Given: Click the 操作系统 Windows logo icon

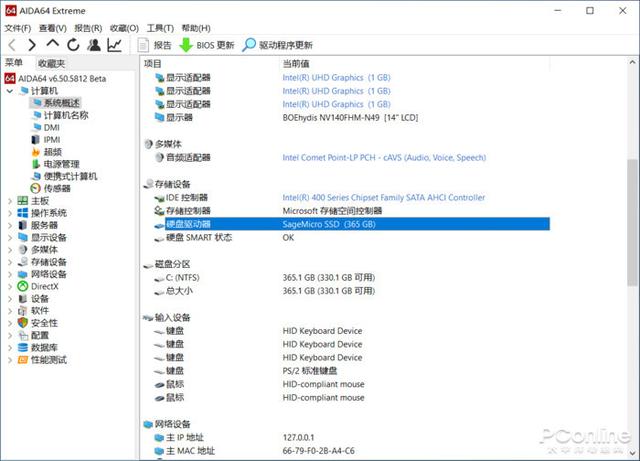Looking at the screenshot, I should pyautogui.click(x=22, y=213).
